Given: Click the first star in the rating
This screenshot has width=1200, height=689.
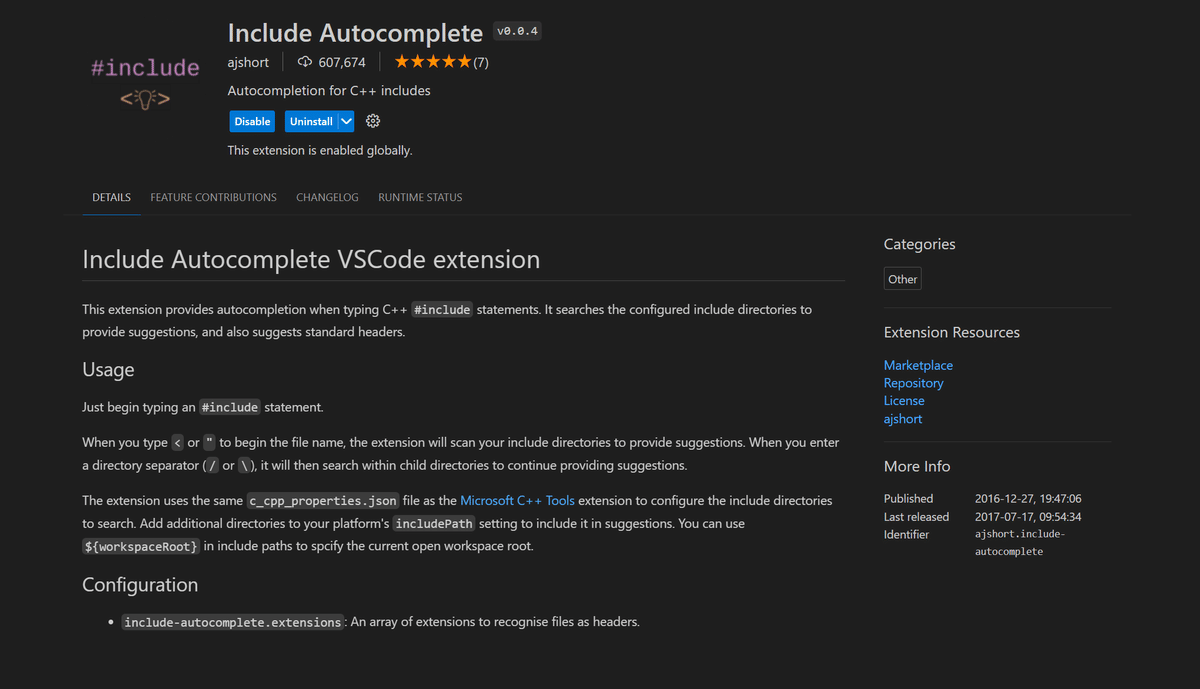Looking at the screenshot, I should tap(400, 60).
